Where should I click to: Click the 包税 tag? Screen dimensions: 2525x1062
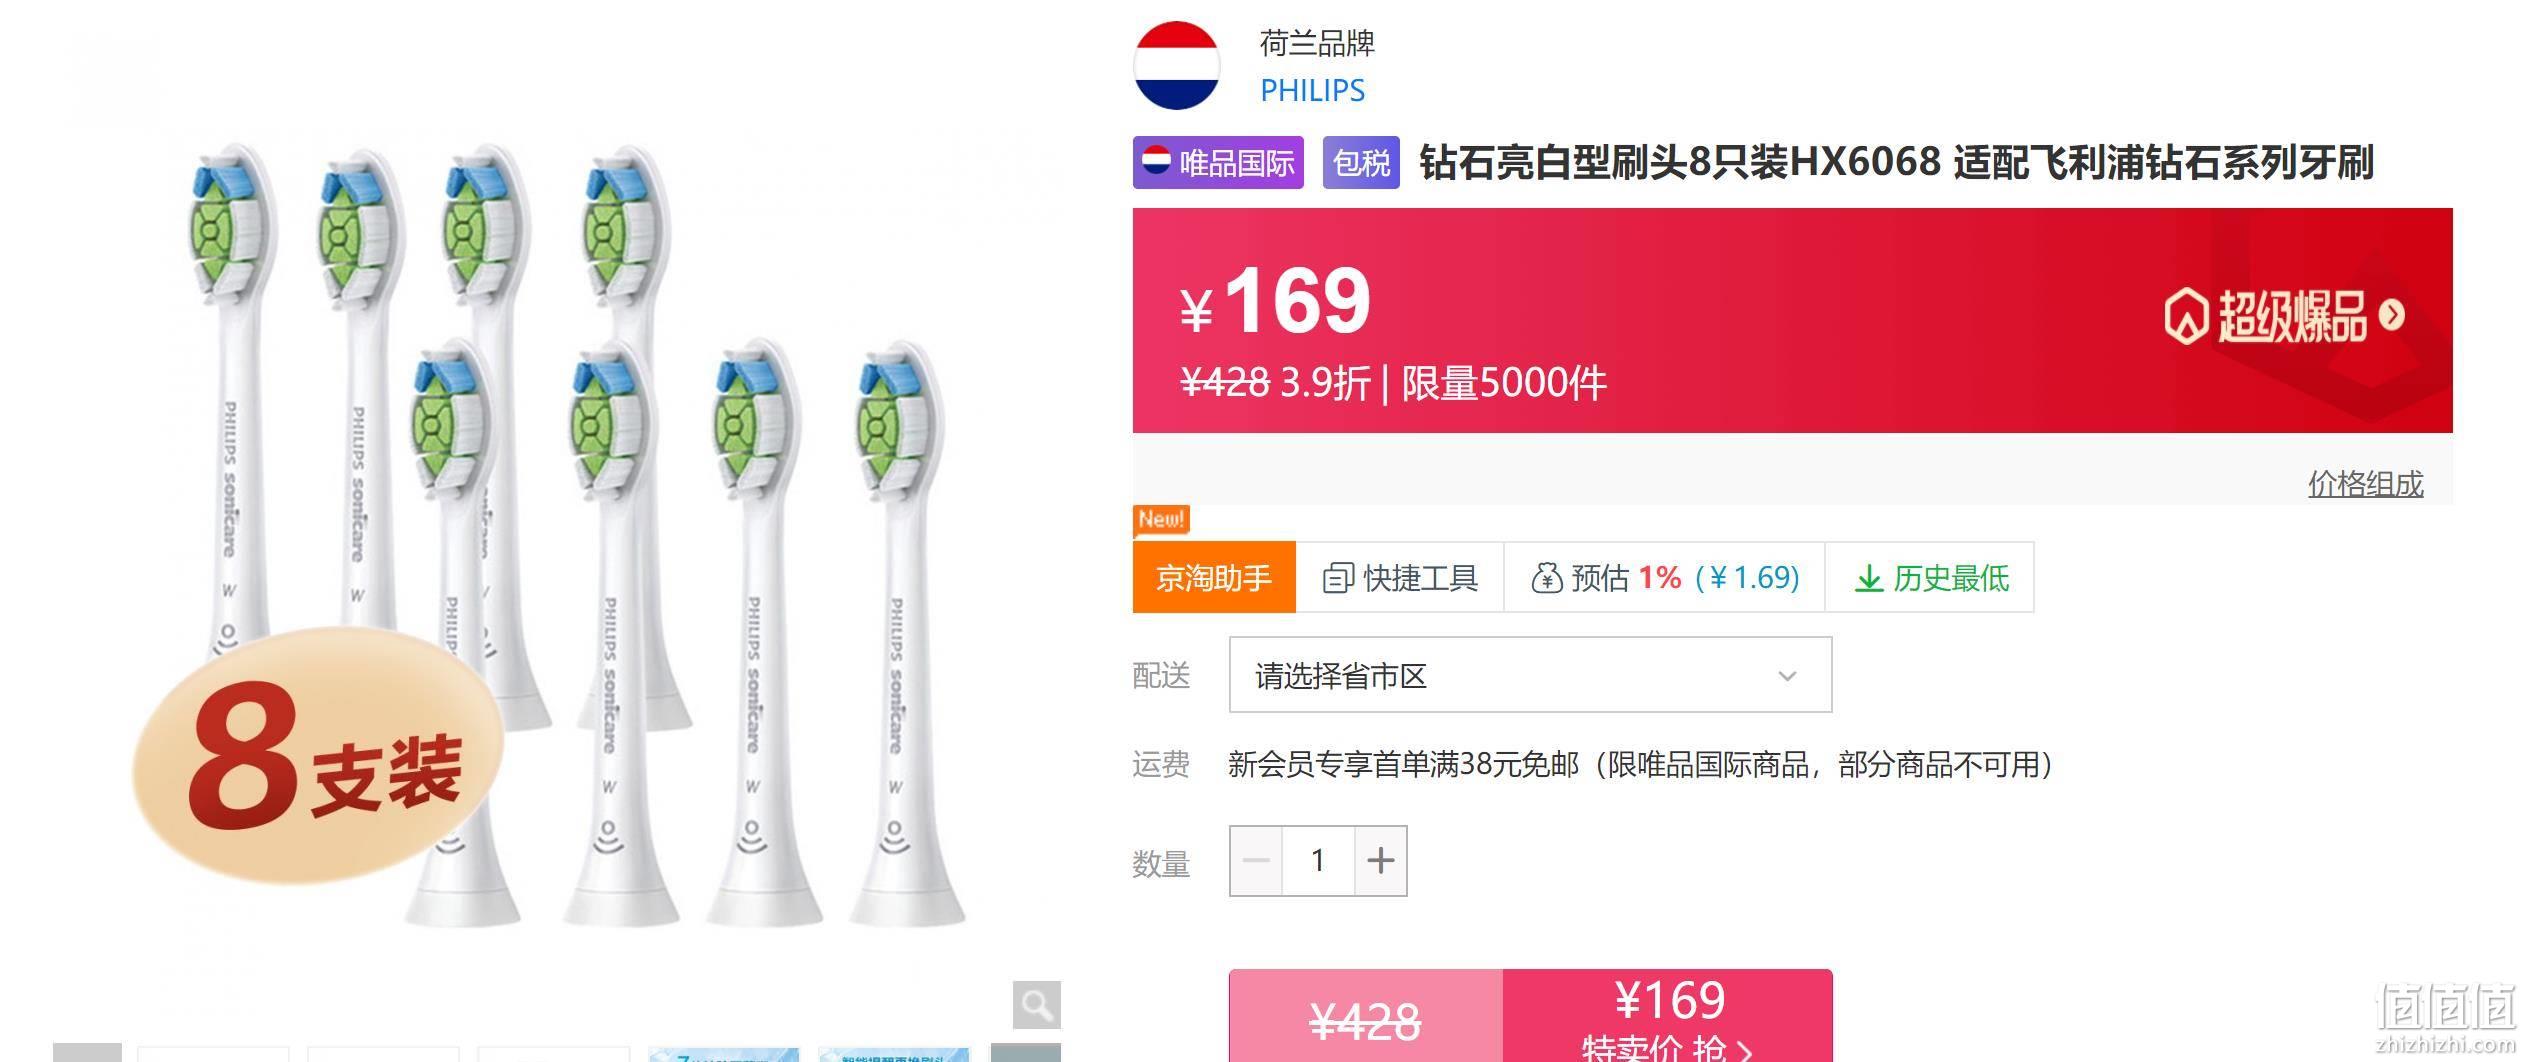[1361, 162]
